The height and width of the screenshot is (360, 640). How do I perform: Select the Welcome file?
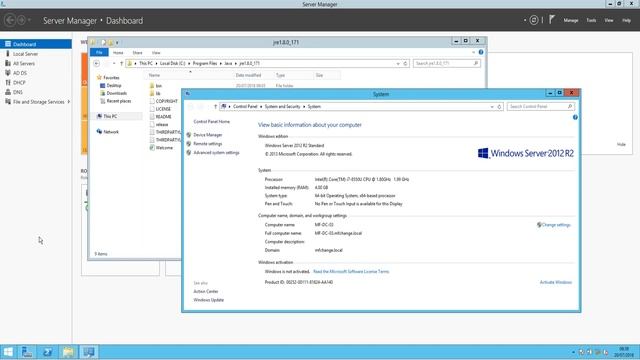click(164, 148)
